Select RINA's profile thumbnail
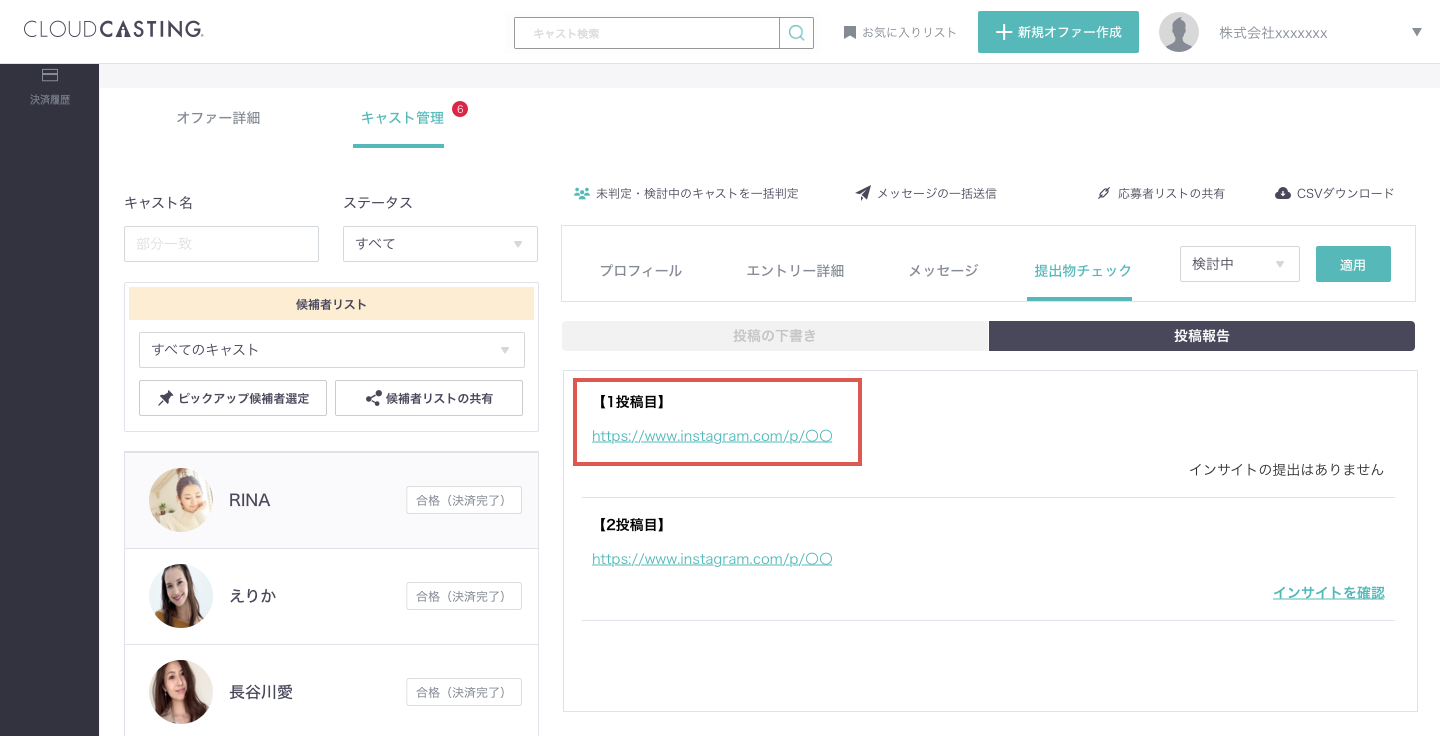The height and width of the screenshot is (736, 1440). coord(181,500)
